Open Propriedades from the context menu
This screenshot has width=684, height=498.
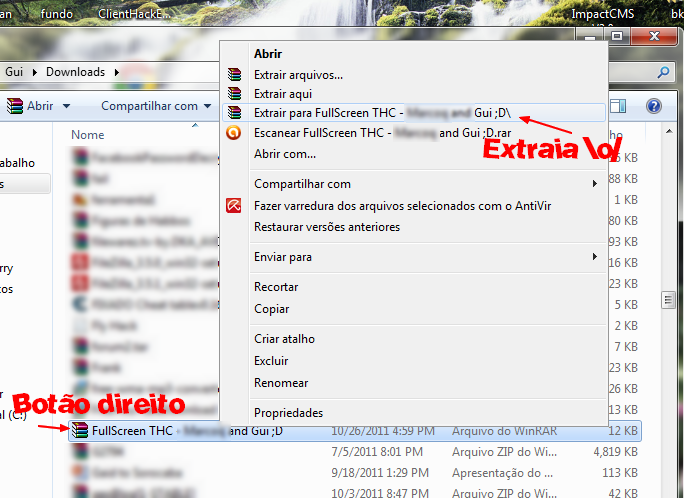tap(288, 413)
